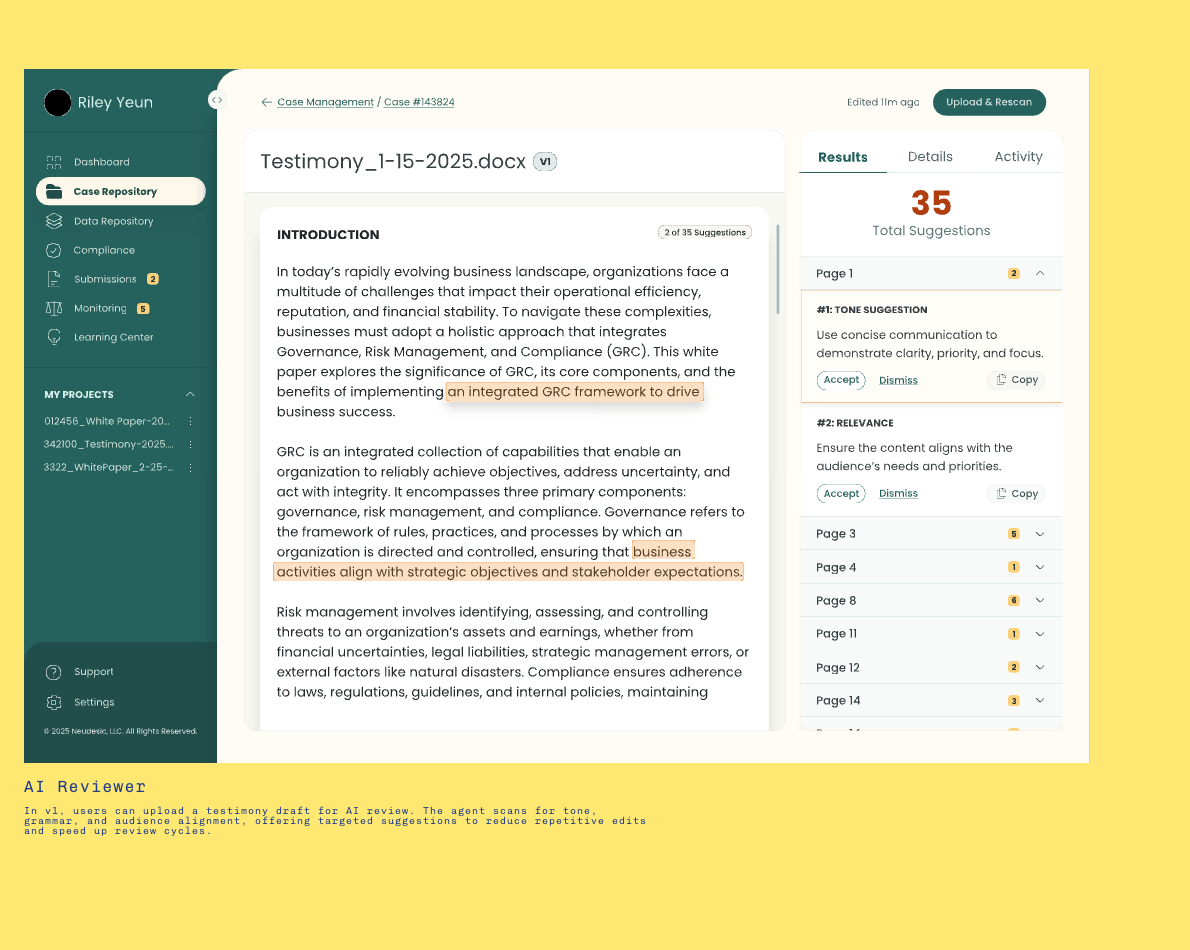Screen dimensions: 1190x950
Task: Expand the Page 11 suggestions
Action: pos(1040,634)
